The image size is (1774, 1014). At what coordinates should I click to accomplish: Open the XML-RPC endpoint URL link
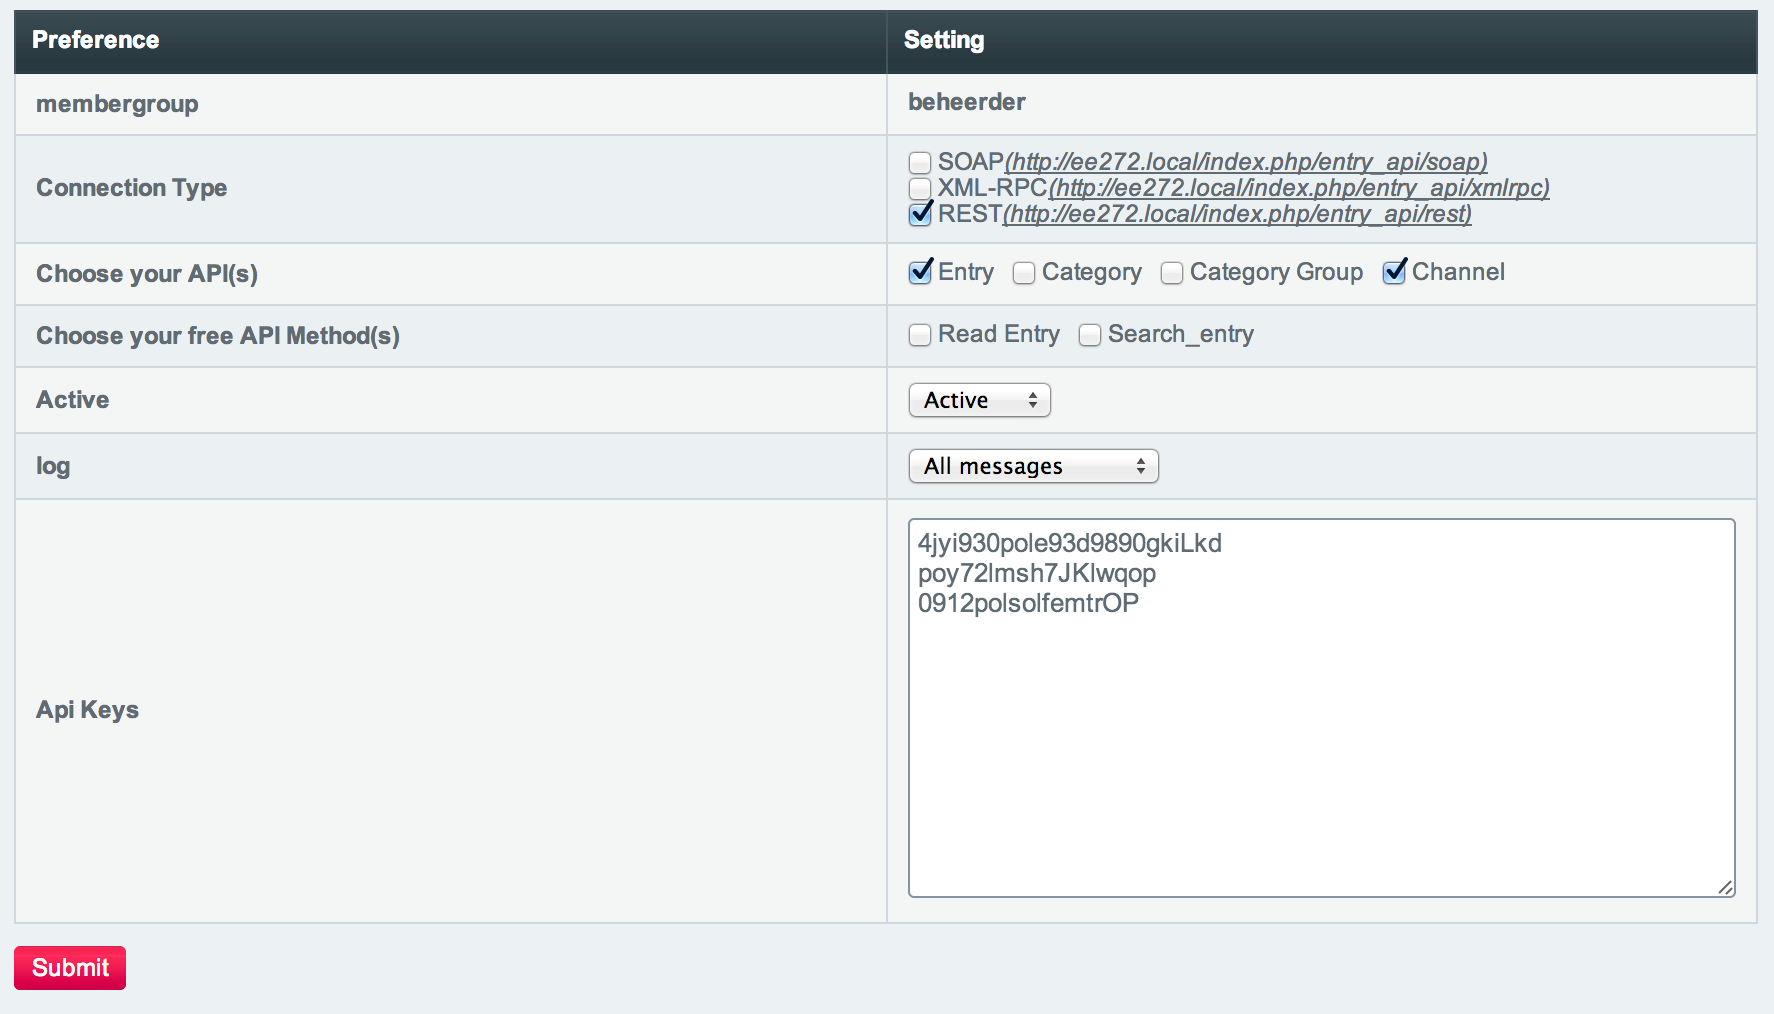click(1299, 188)
